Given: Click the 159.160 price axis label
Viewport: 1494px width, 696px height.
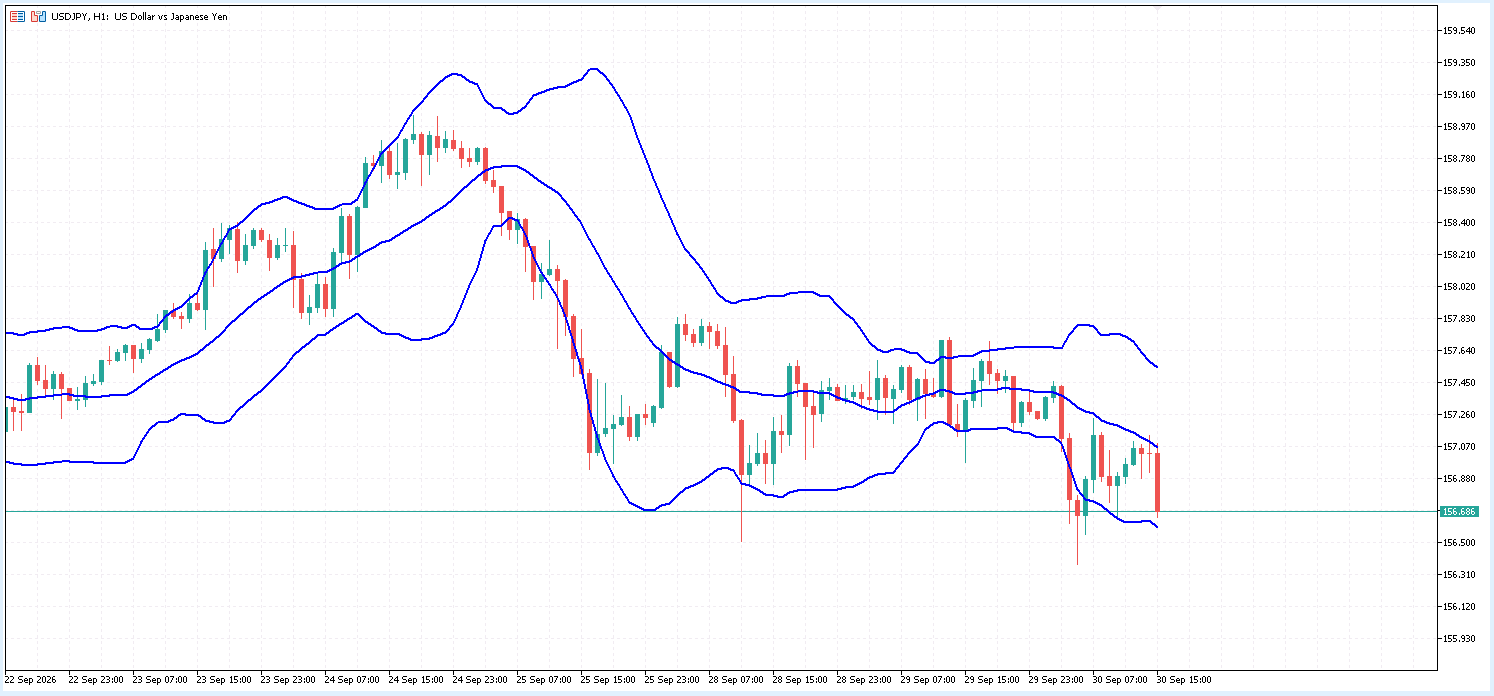Looking at the screenshot, I should (1459, 95).
